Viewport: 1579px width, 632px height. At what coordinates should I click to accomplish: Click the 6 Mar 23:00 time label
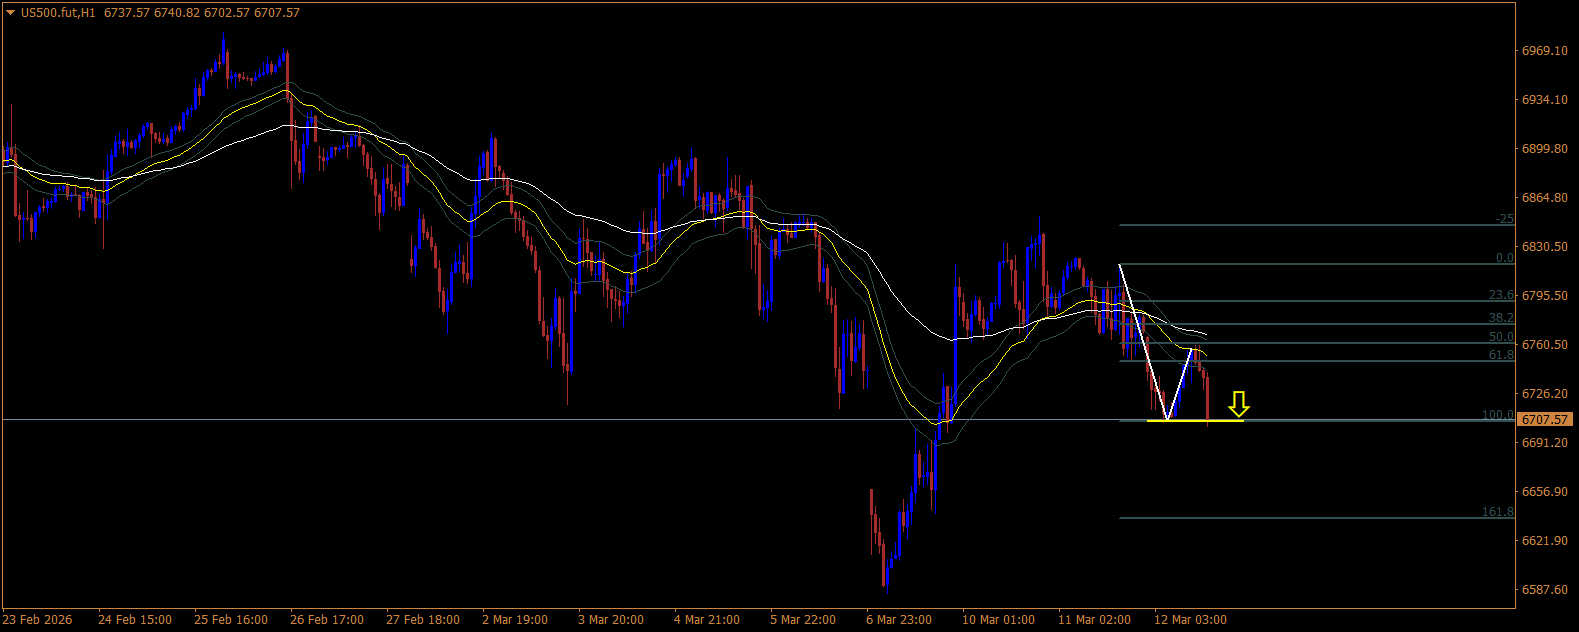899,620
